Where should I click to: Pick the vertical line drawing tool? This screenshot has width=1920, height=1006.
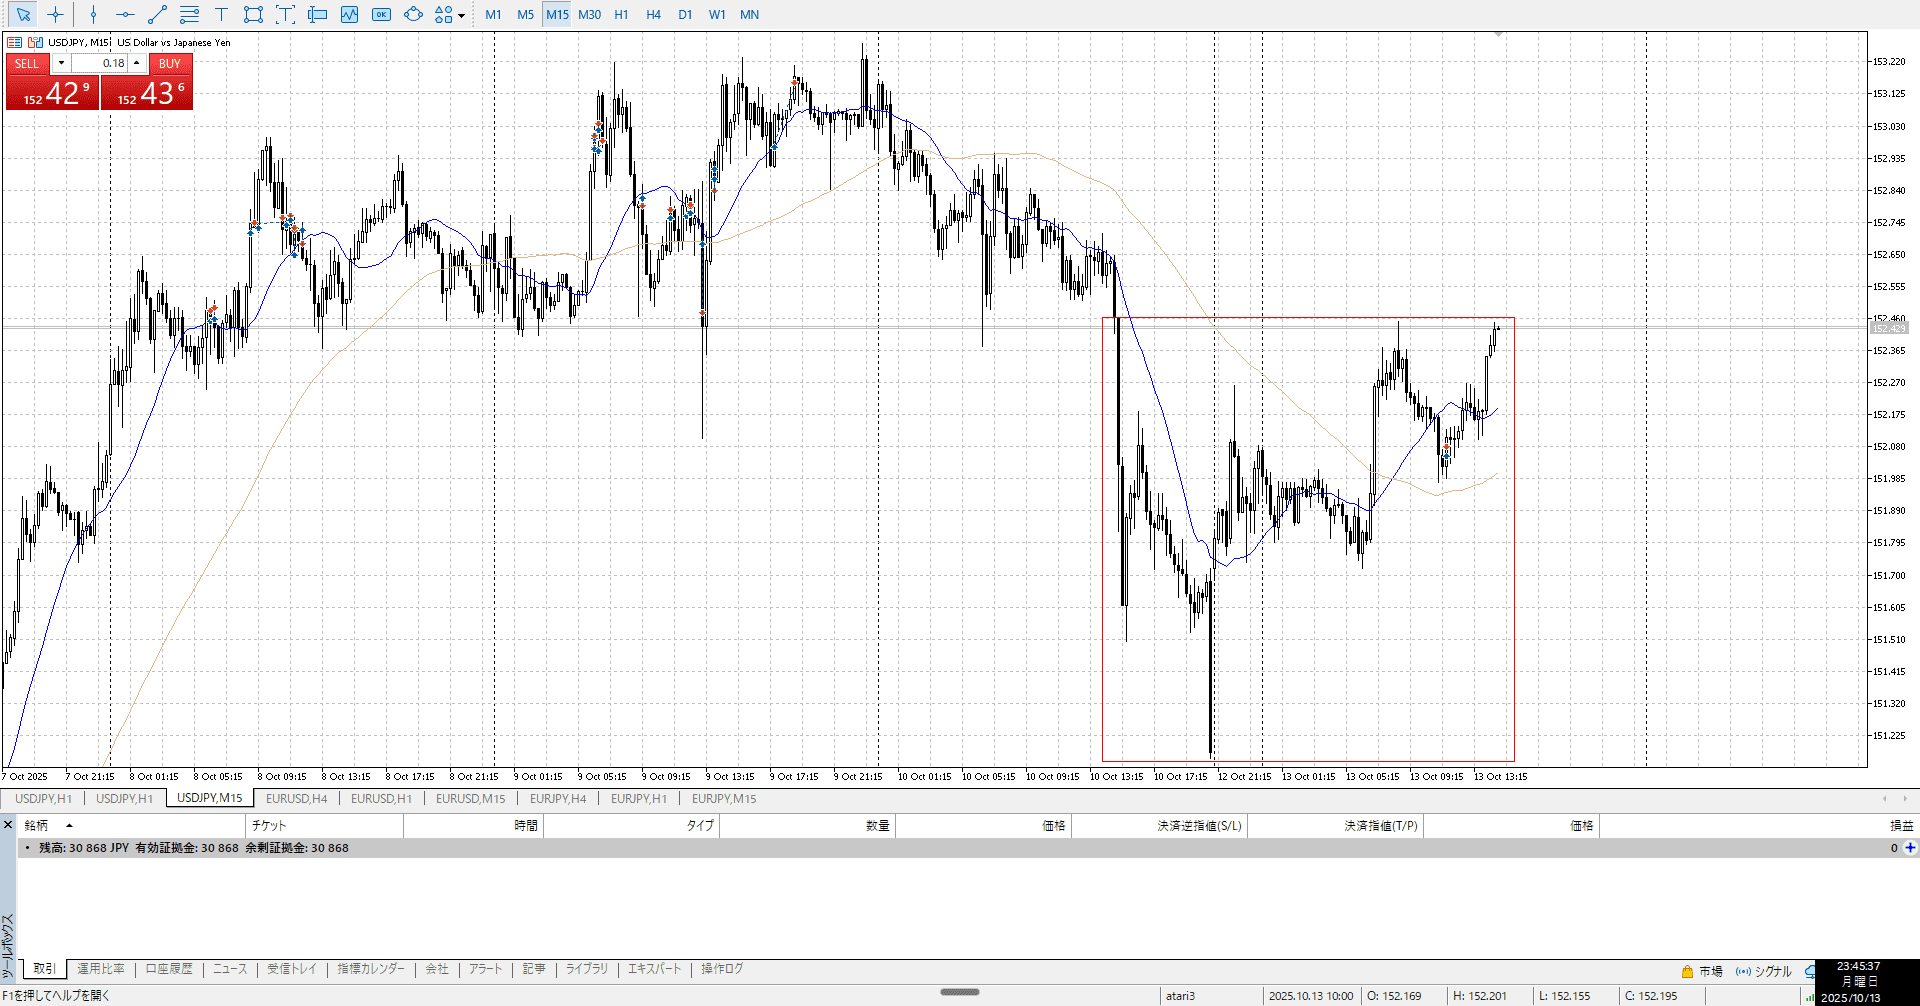pos(93,14)
